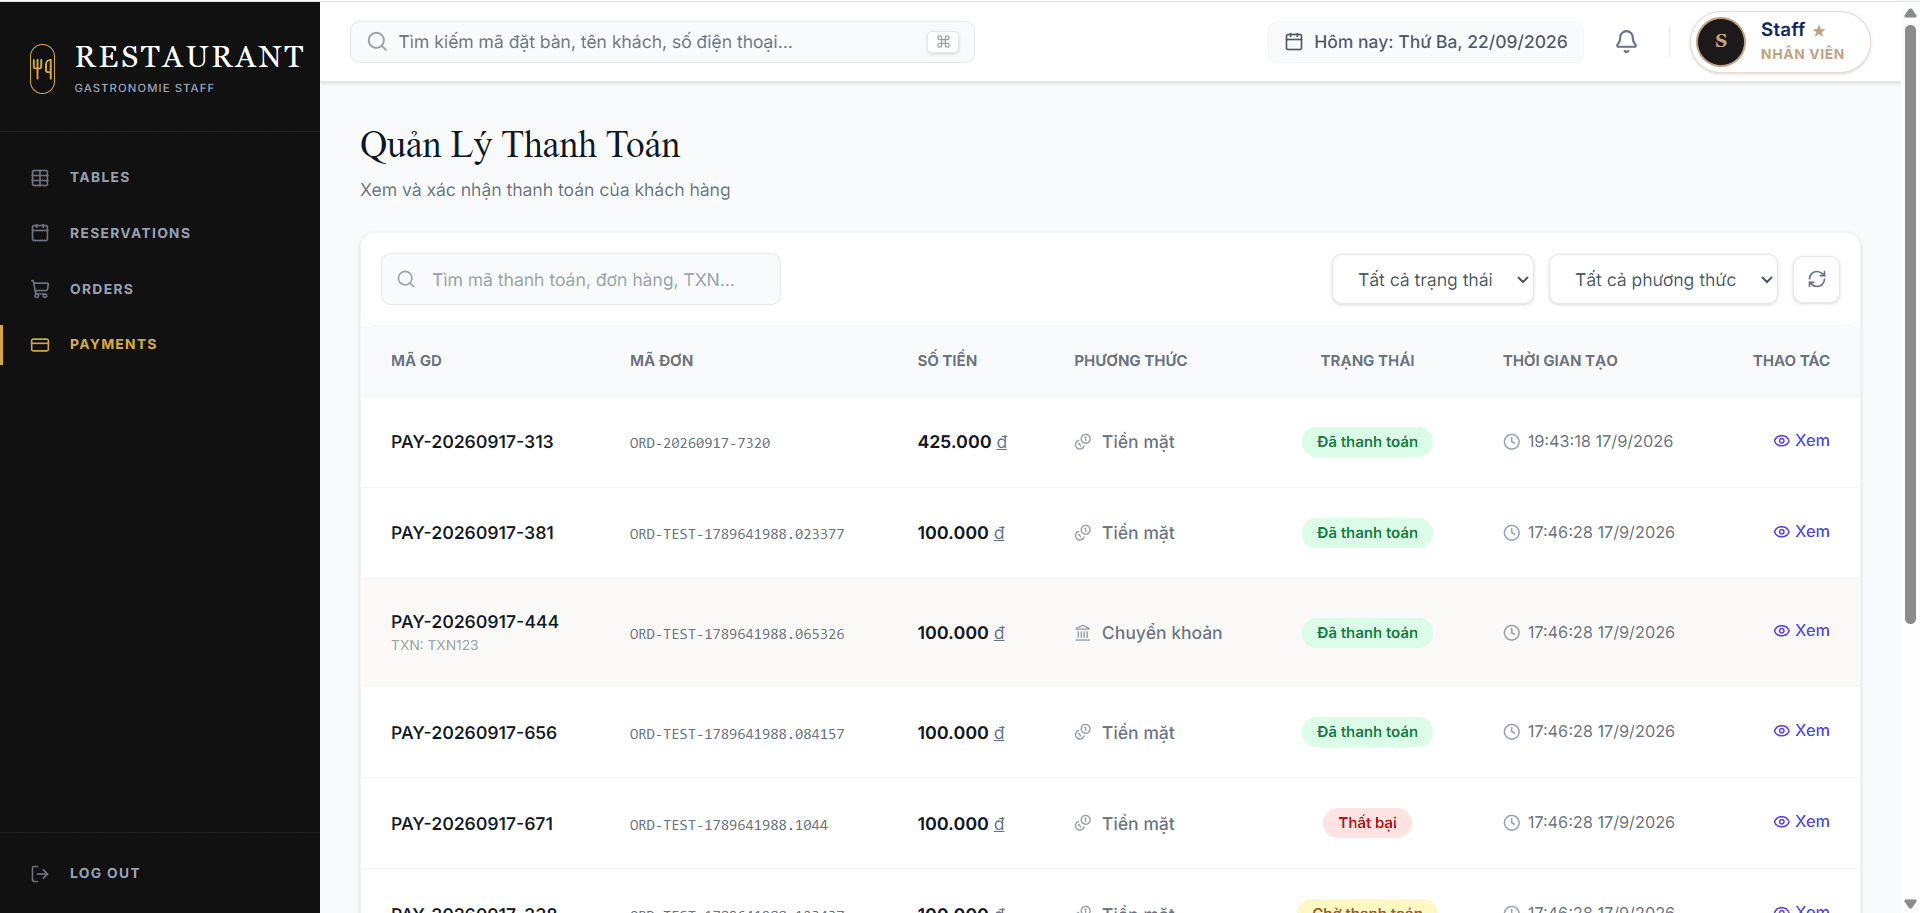Click order code ORD-20260917-7320
This screenshot has height=913, width=1920.
pyautogui.click(x=700, y=443)
